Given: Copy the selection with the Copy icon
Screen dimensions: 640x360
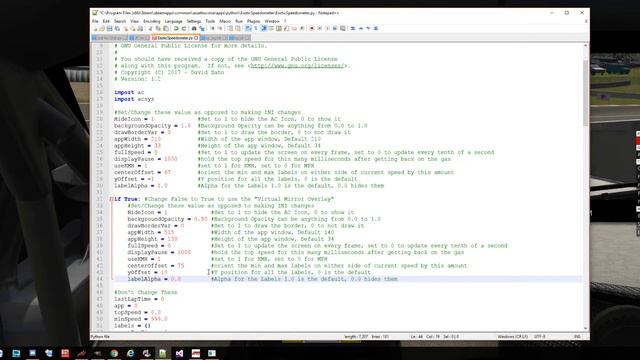Looking at the screenshot, I should [158, 29].
